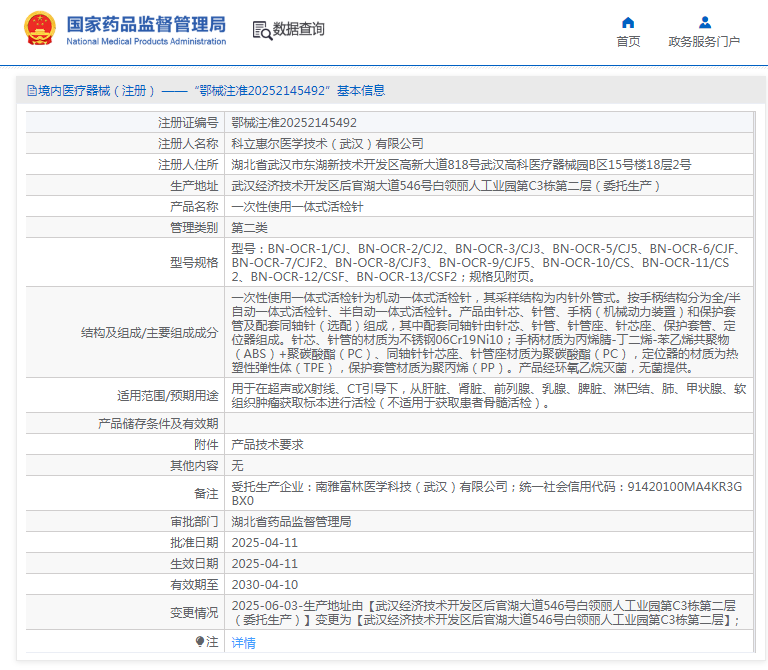Click the document icon before 境内医疗器械
The width and height of the screenshot is (768, 670).
pos(31,91)
